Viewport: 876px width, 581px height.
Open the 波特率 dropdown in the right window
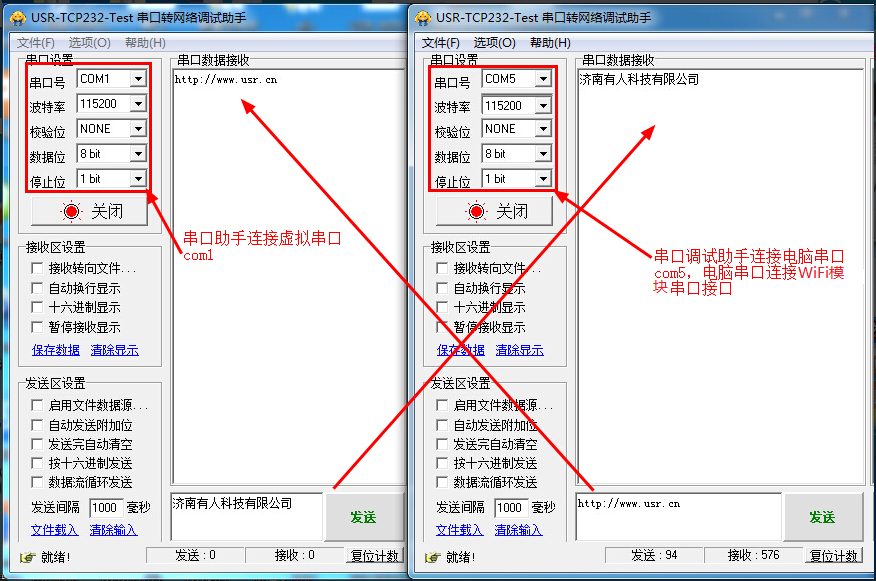pyautogui.click(x=541, y=104)
